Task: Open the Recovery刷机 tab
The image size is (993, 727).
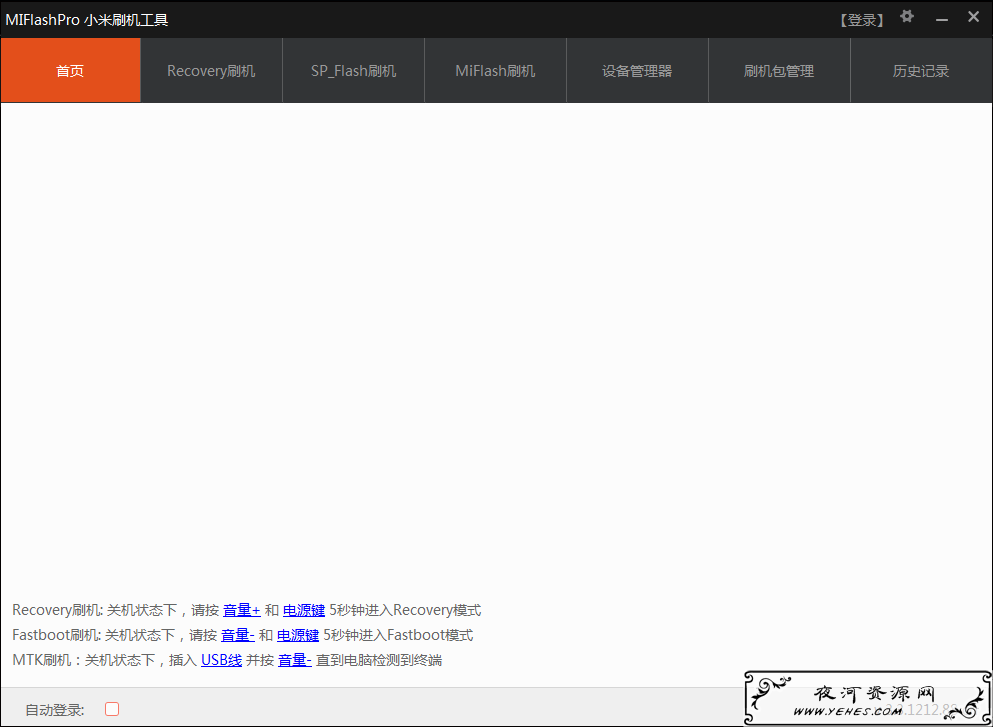Action: [x=212, y=70]
